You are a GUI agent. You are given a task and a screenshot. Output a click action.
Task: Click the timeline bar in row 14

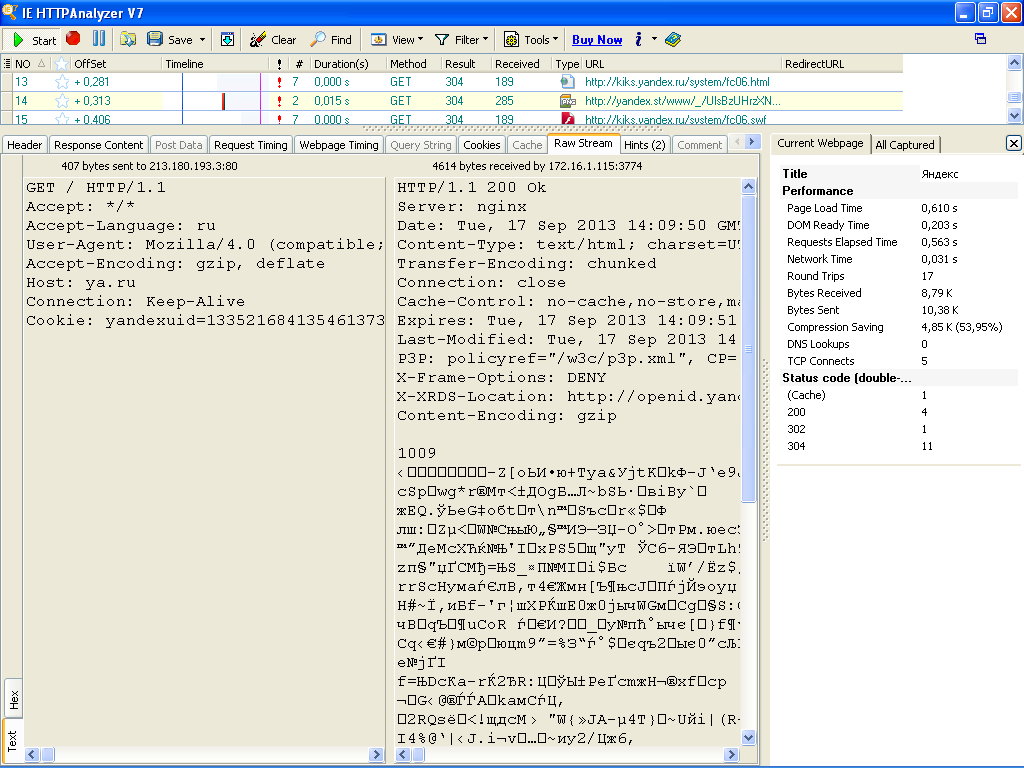tap(223, 101)
